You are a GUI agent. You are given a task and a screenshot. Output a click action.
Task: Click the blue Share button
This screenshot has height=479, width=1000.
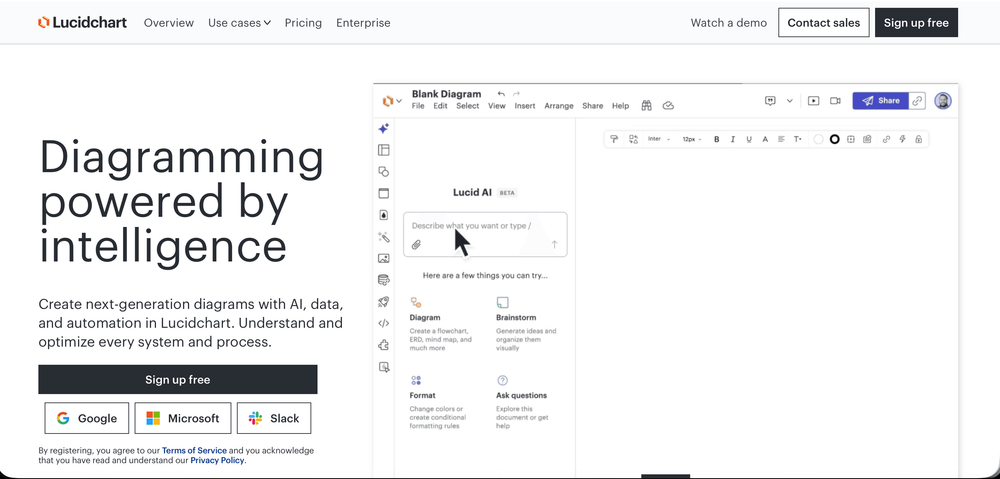pos(880,101)
